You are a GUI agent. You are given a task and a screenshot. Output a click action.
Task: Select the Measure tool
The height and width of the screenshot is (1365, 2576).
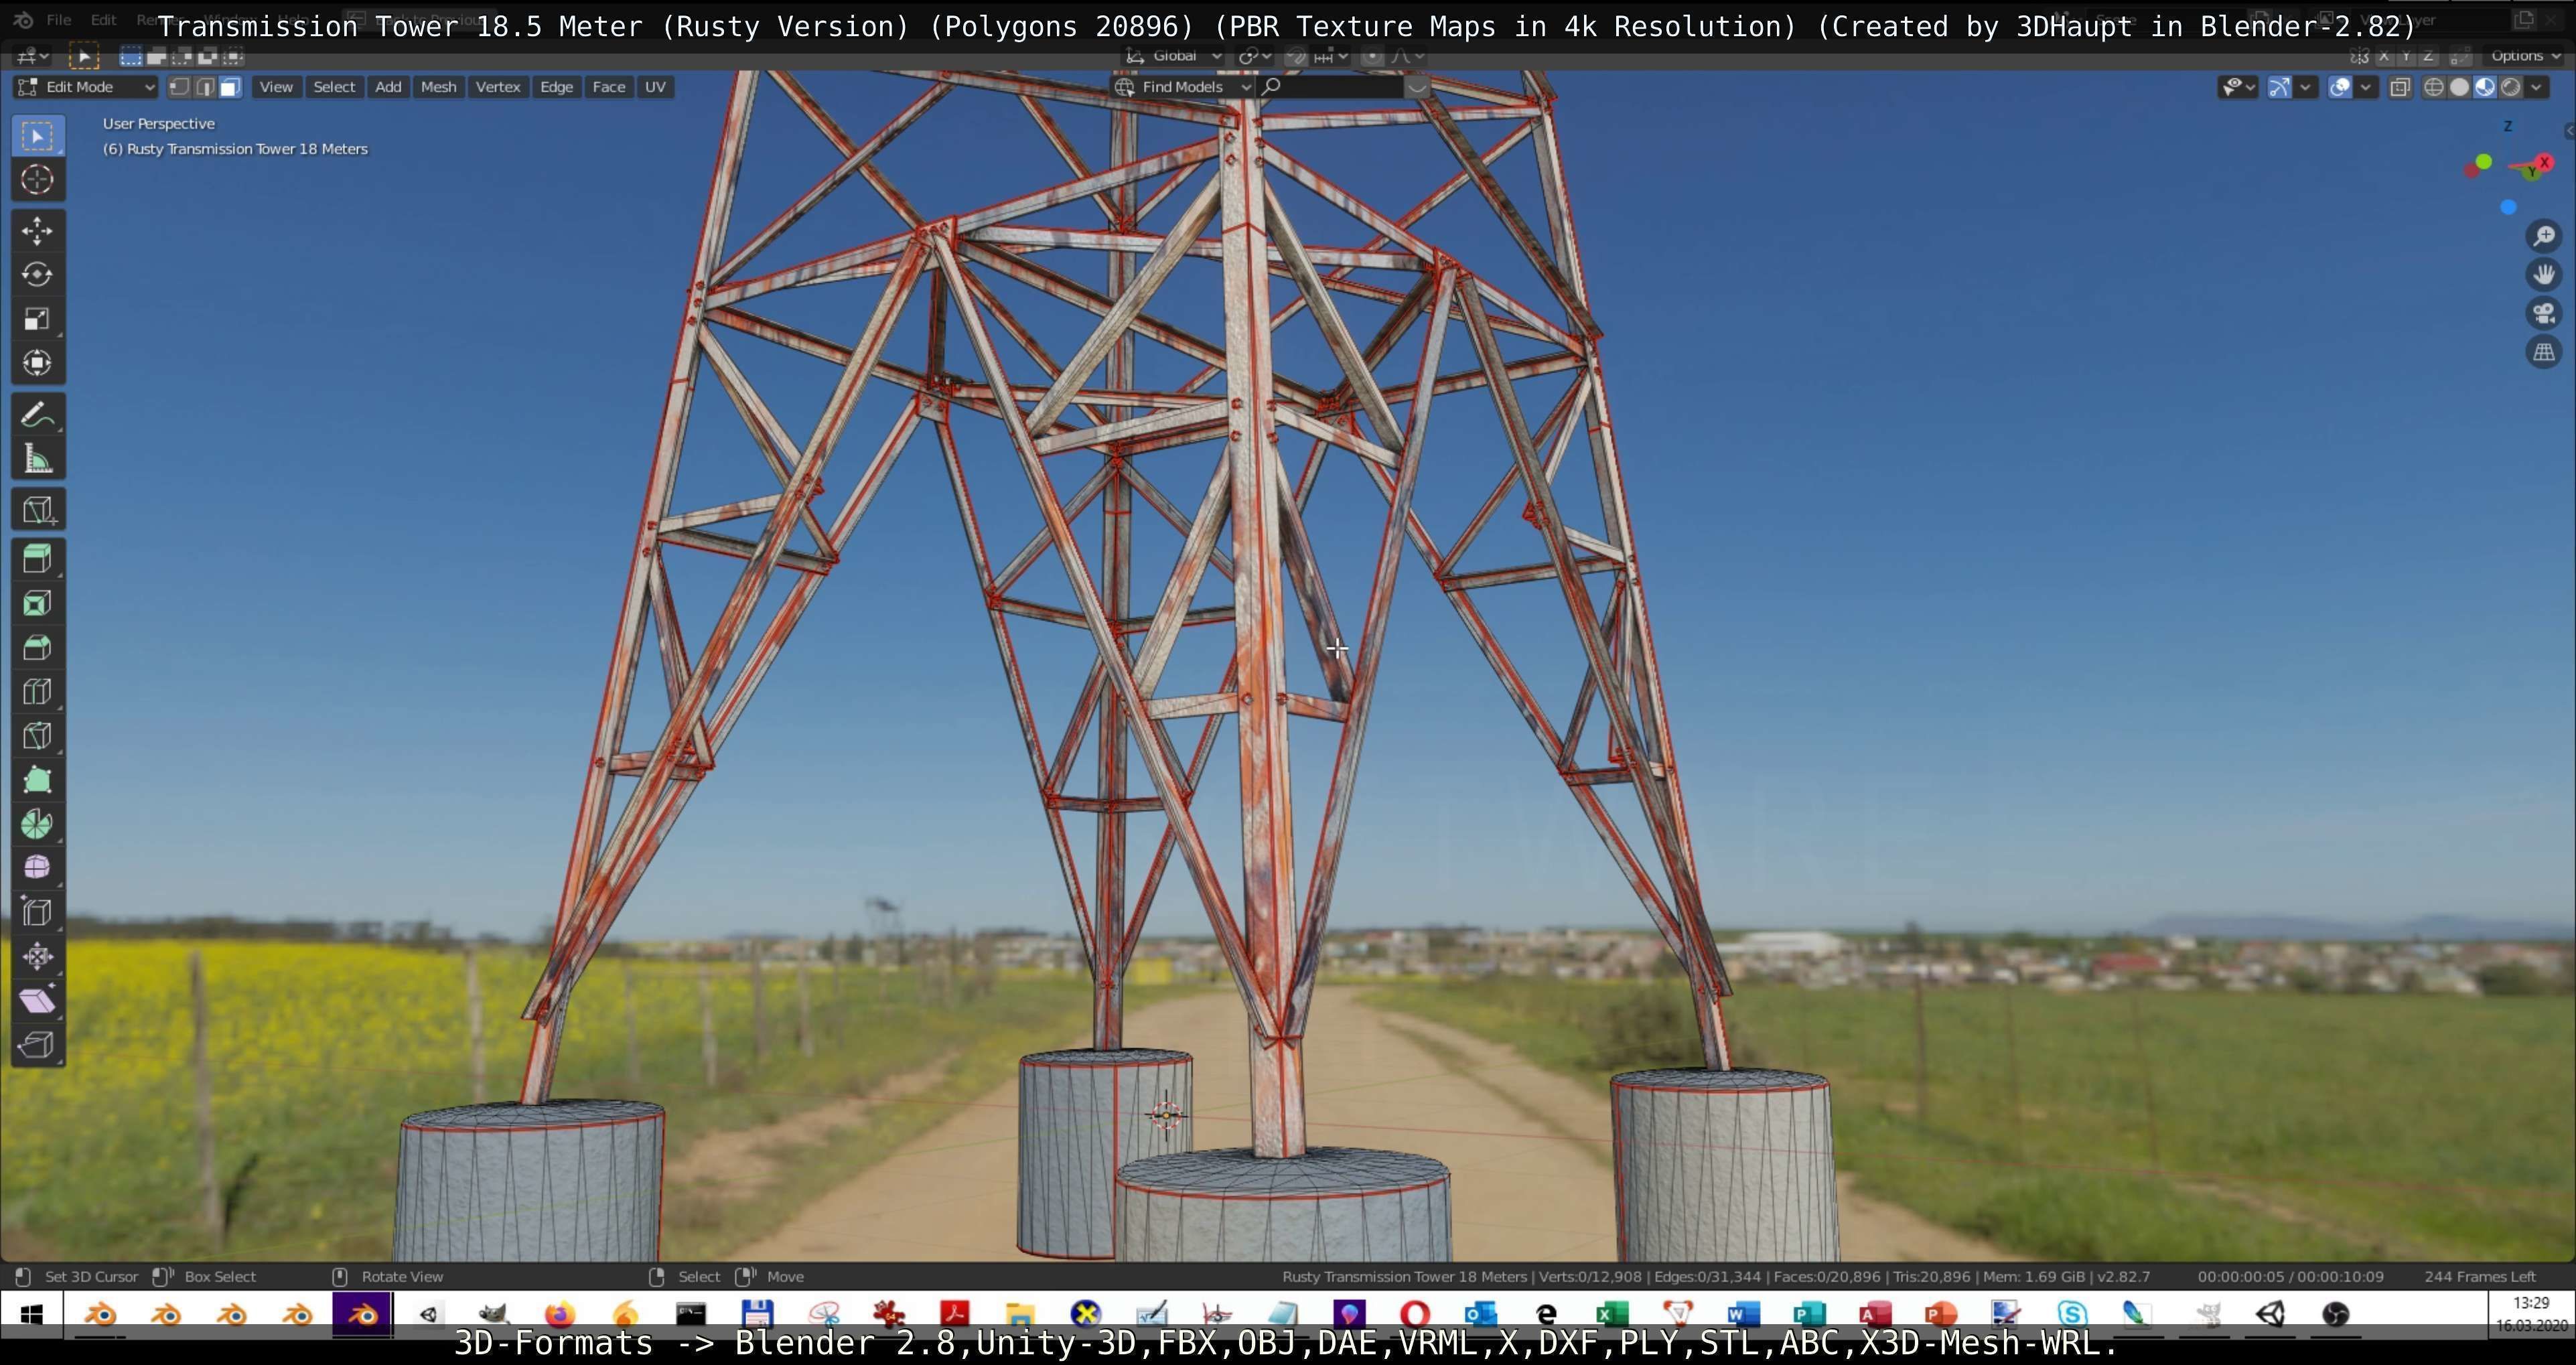tap(38, 459)
